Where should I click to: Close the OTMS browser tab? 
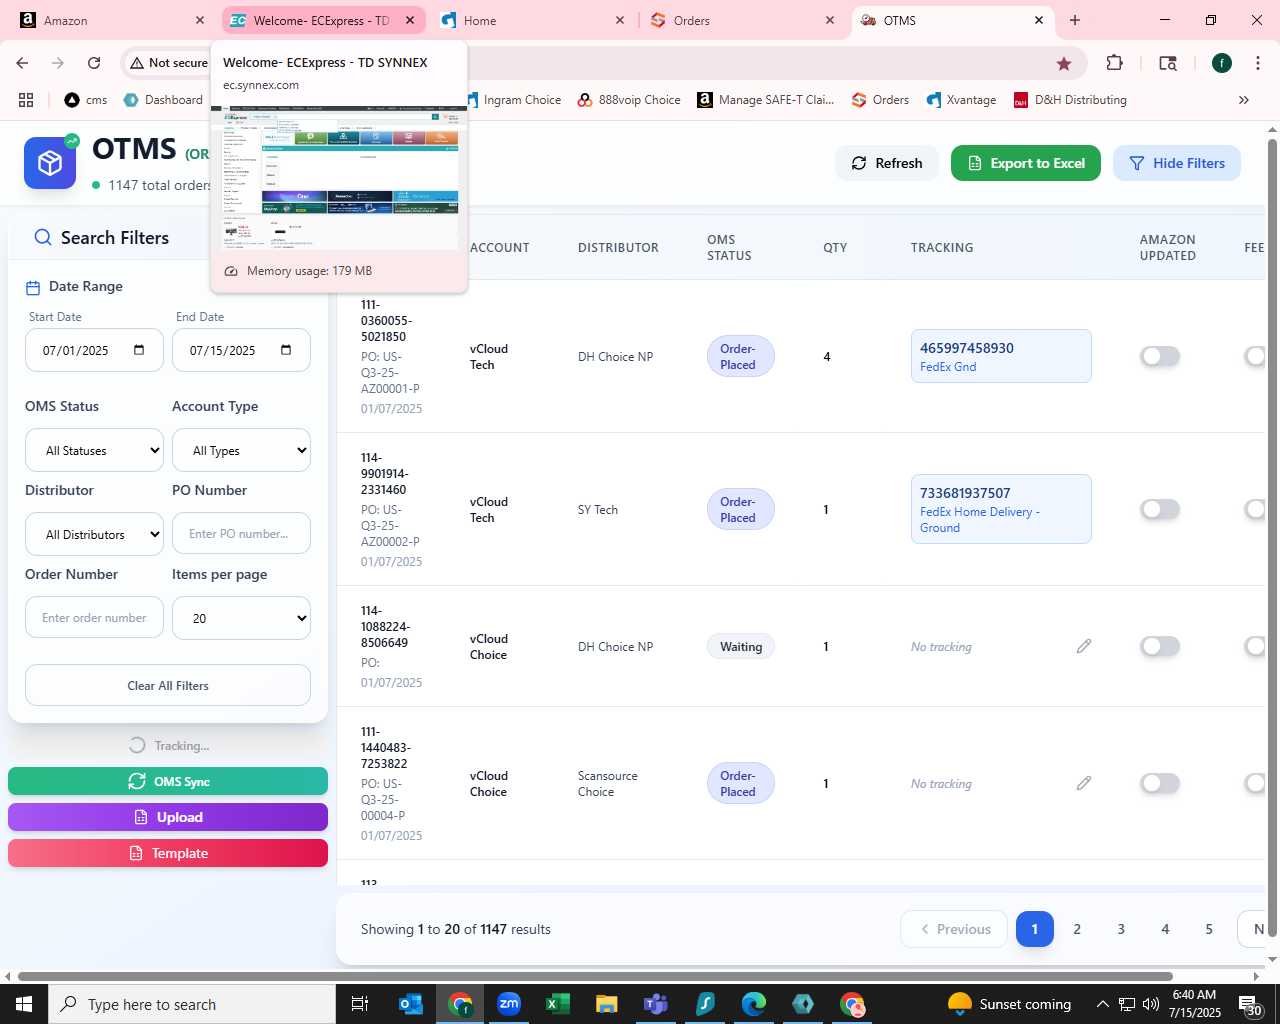pyautogui.click(x=1039, y=20)
